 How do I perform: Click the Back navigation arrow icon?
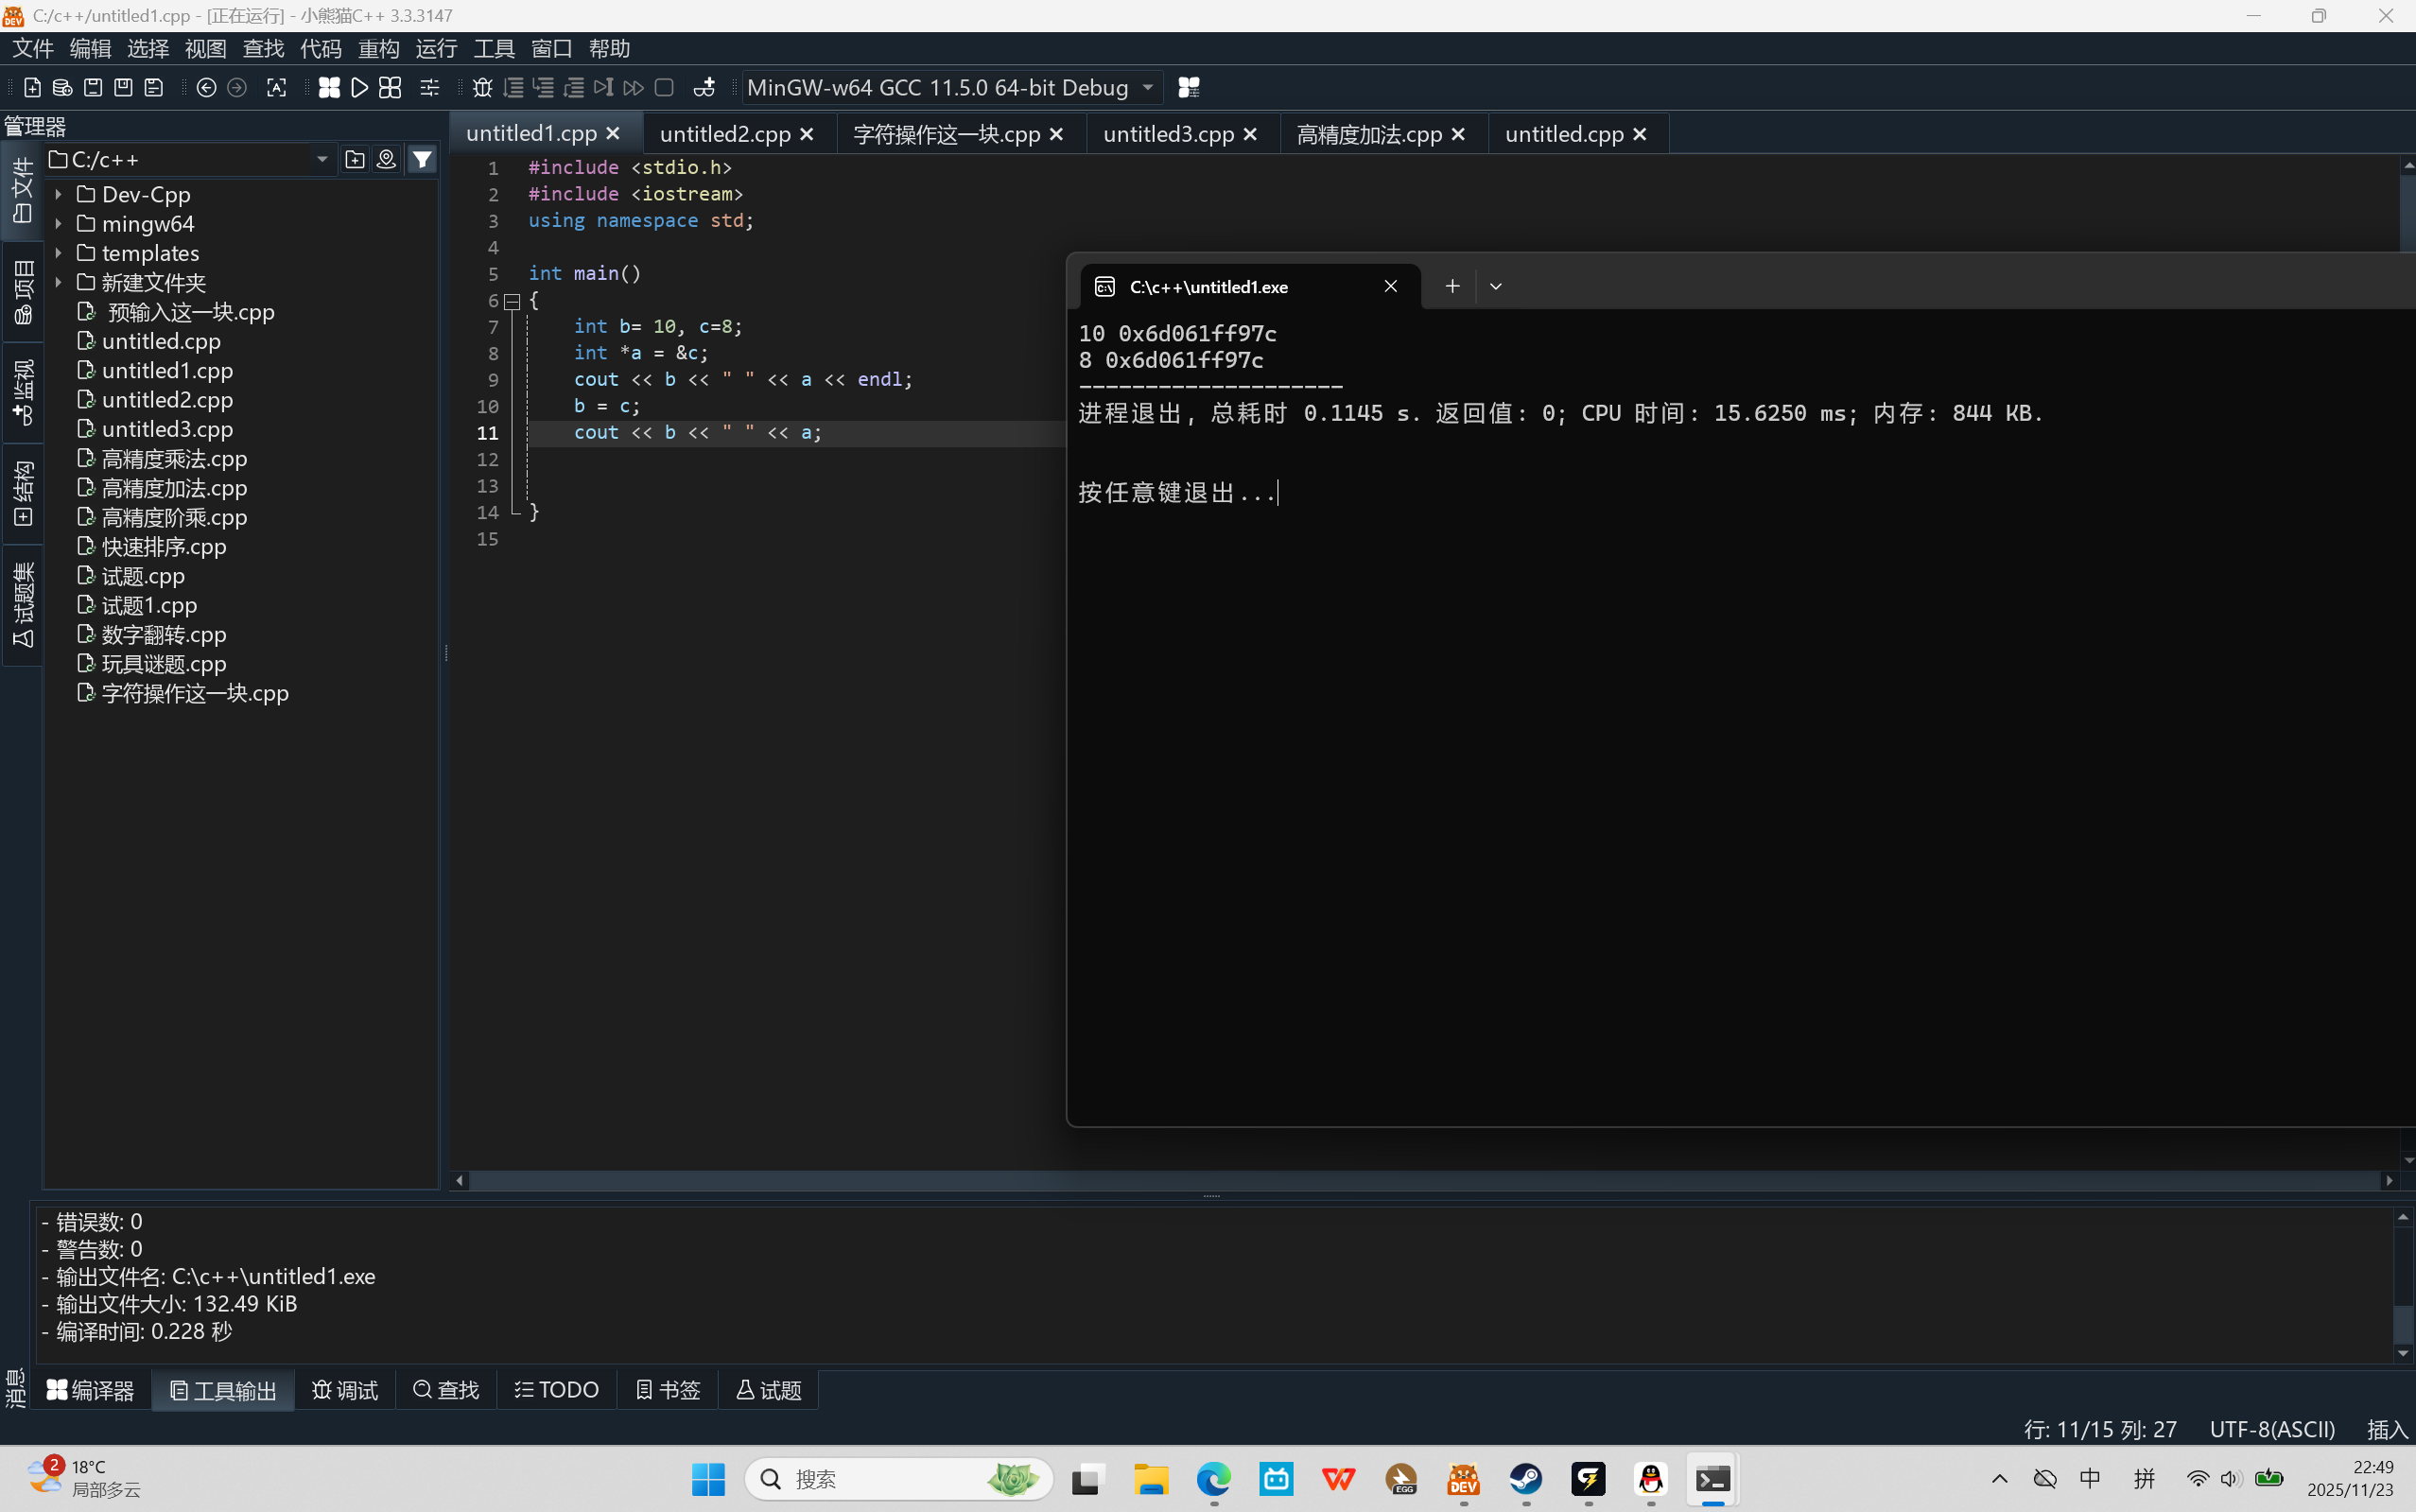pyautogui.click(x=206, y=88)
